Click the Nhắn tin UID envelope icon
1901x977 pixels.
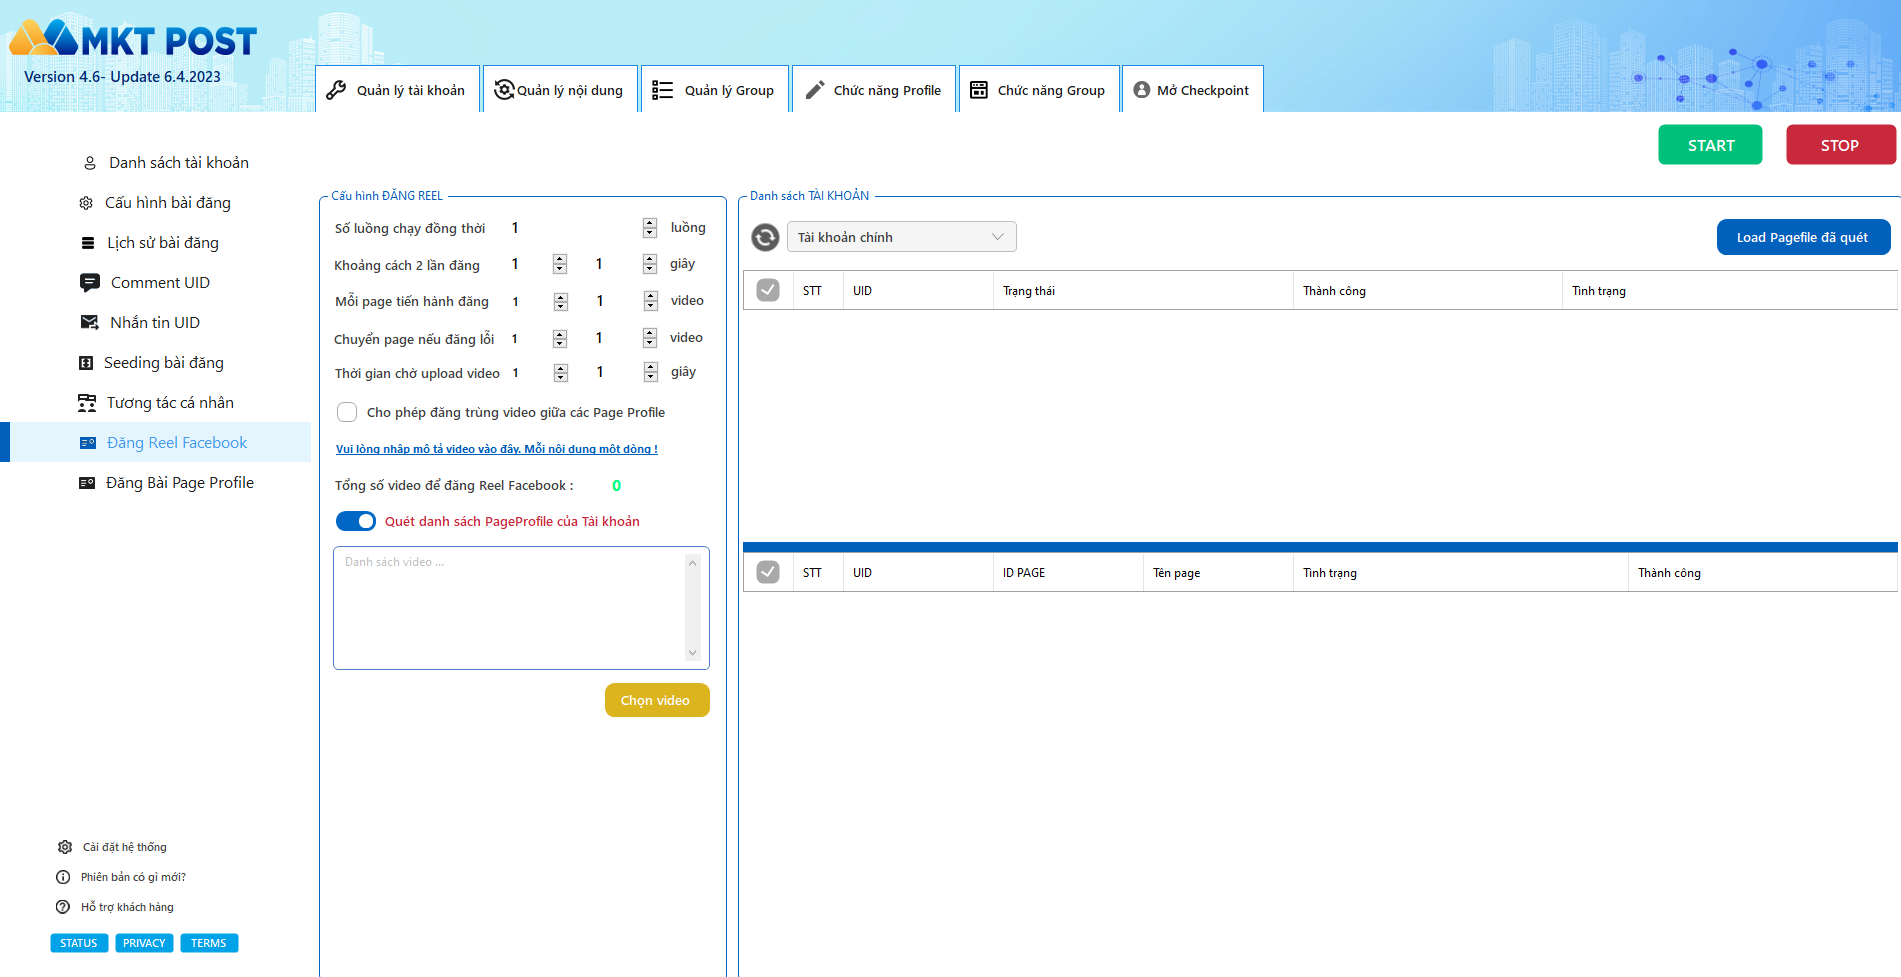(x=90, y=323)
